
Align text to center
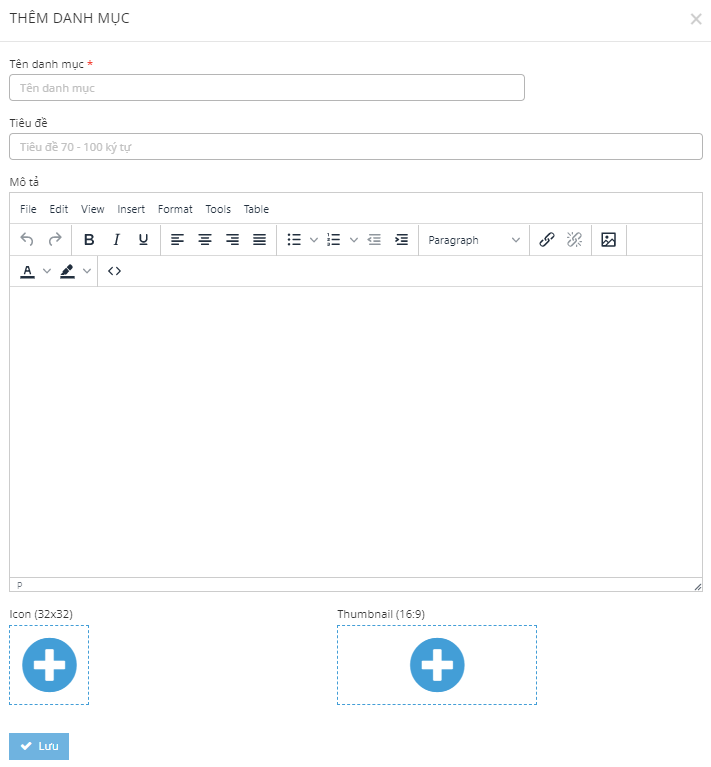[x=205, y=240]
